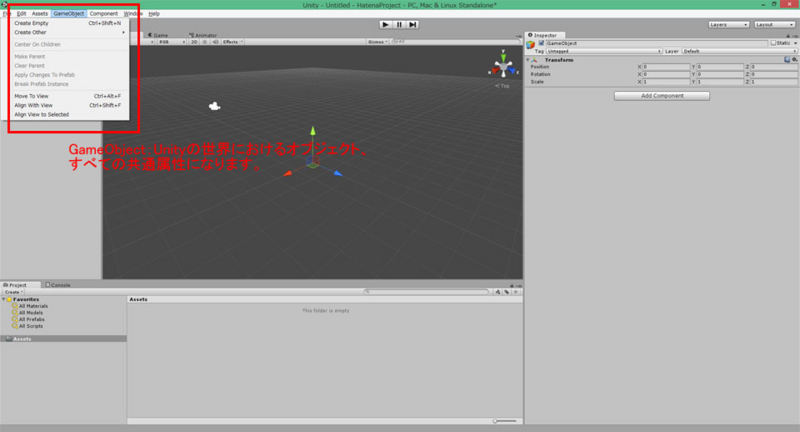
Task: Switch to the Console tab
Action: tap(58, 285)
